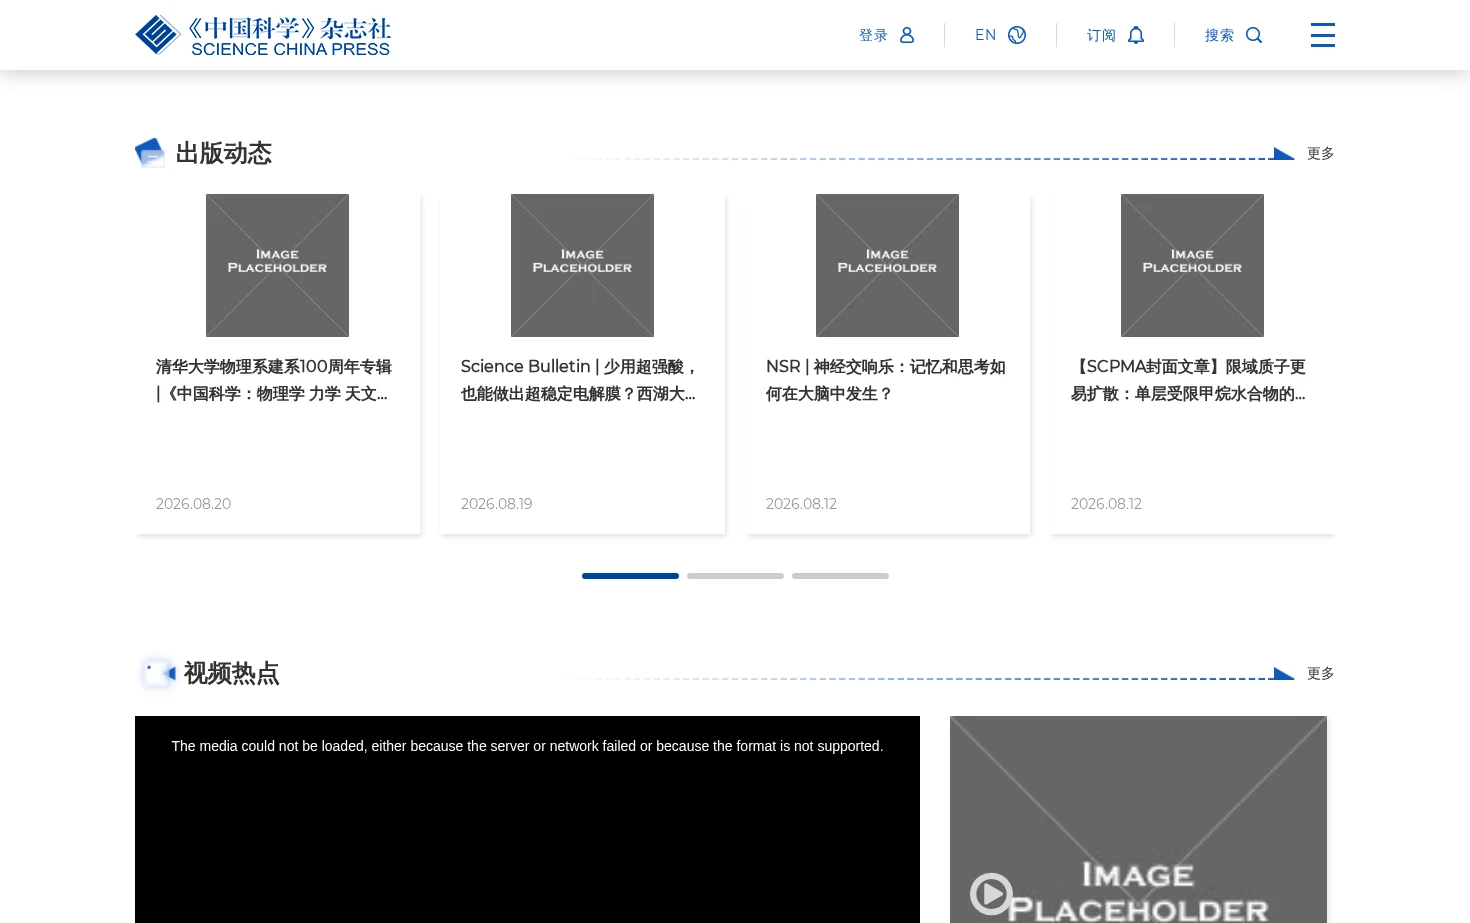1470x923 pixels.
Task: Open thumbnail of 清华大学物理系 article
Action: click(277, 265)
